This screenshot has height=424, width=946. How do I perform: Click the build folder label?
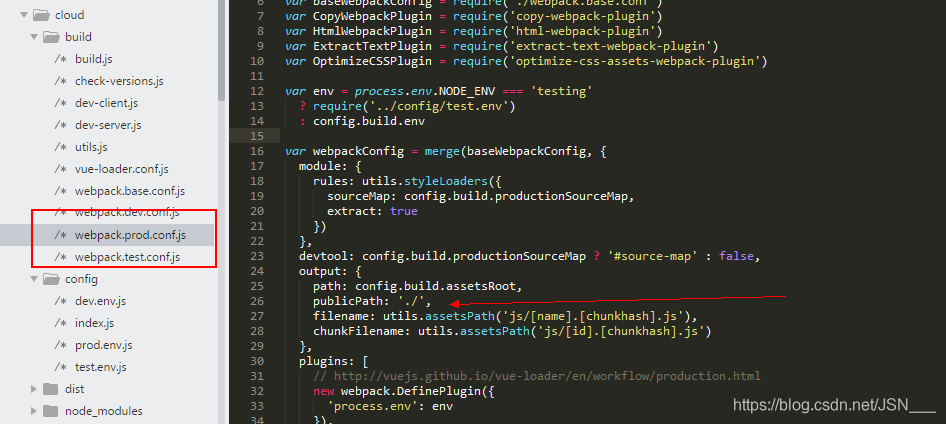[78, 37]
